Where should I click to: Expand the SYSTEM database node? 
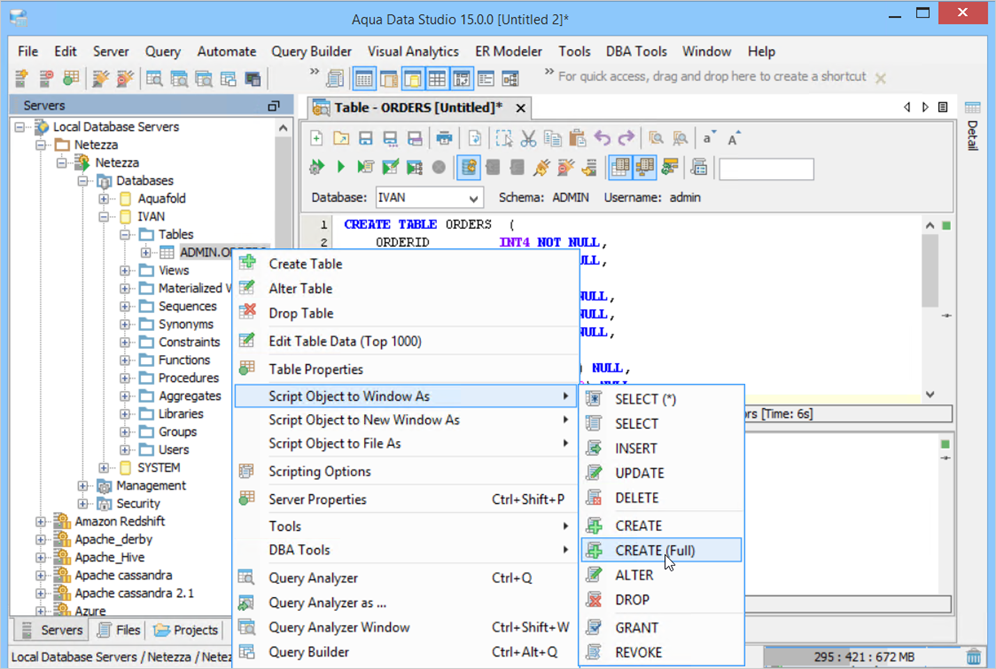click(x=104, y=468)
